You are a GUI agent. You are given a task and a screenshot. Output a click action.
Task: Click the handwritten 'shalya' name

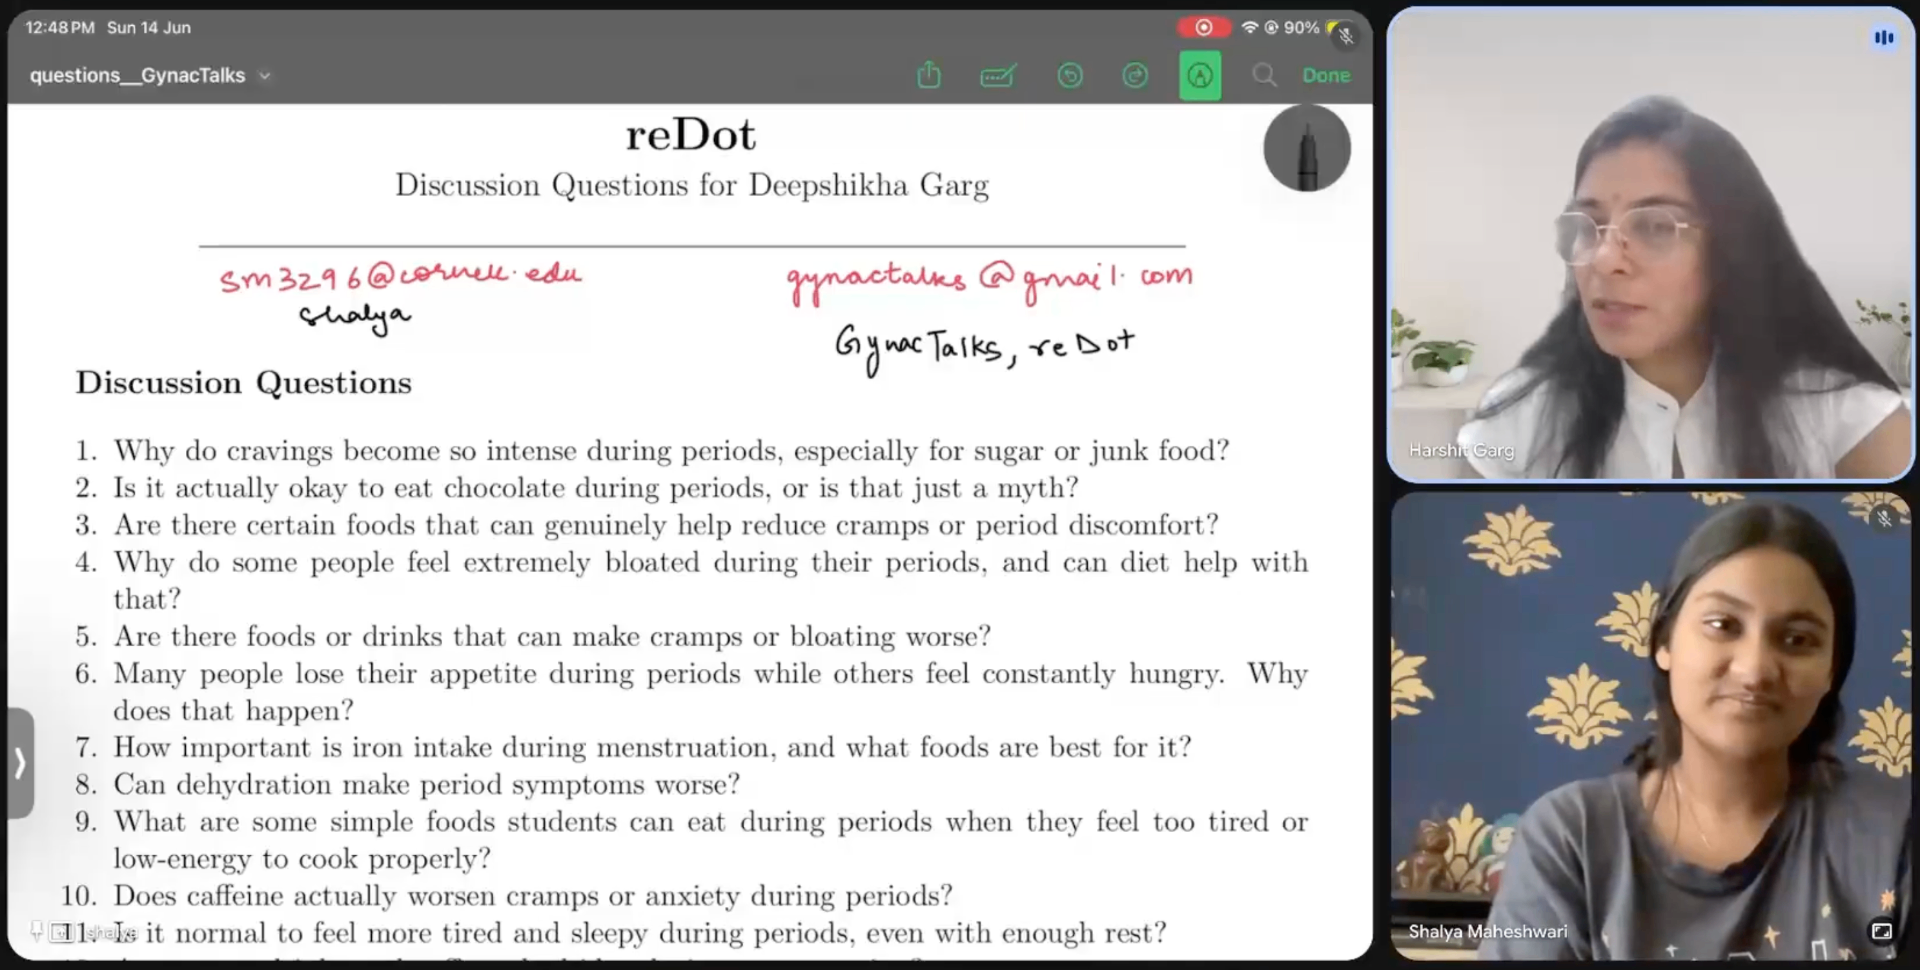coord(355,317)
